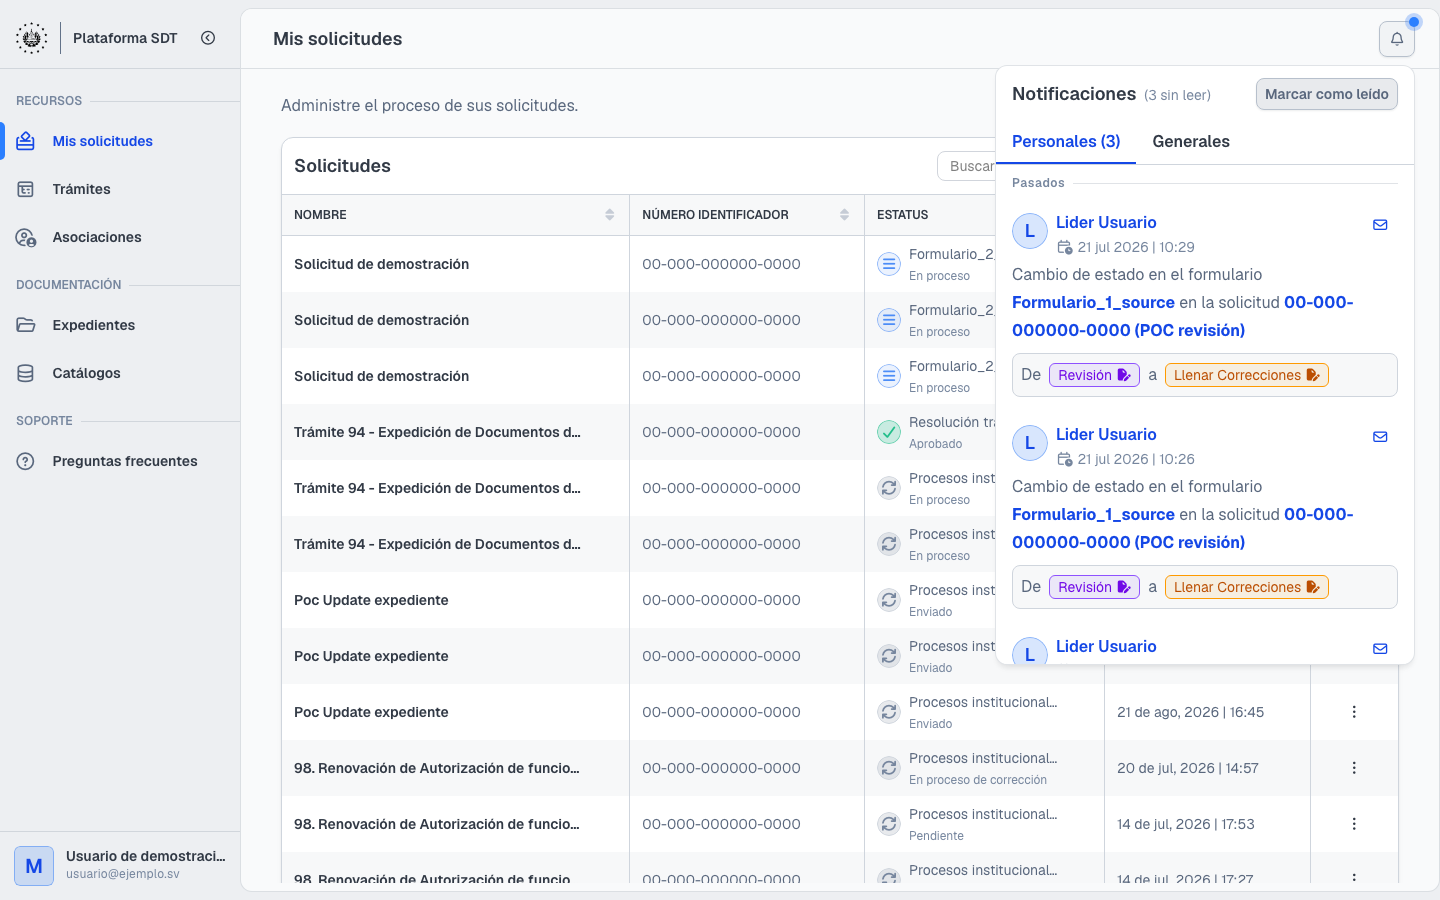This screenshot has height=900, width=1440.
Task: Click the Plataforma SDT coat of arms logo
Action: [31, 38]
